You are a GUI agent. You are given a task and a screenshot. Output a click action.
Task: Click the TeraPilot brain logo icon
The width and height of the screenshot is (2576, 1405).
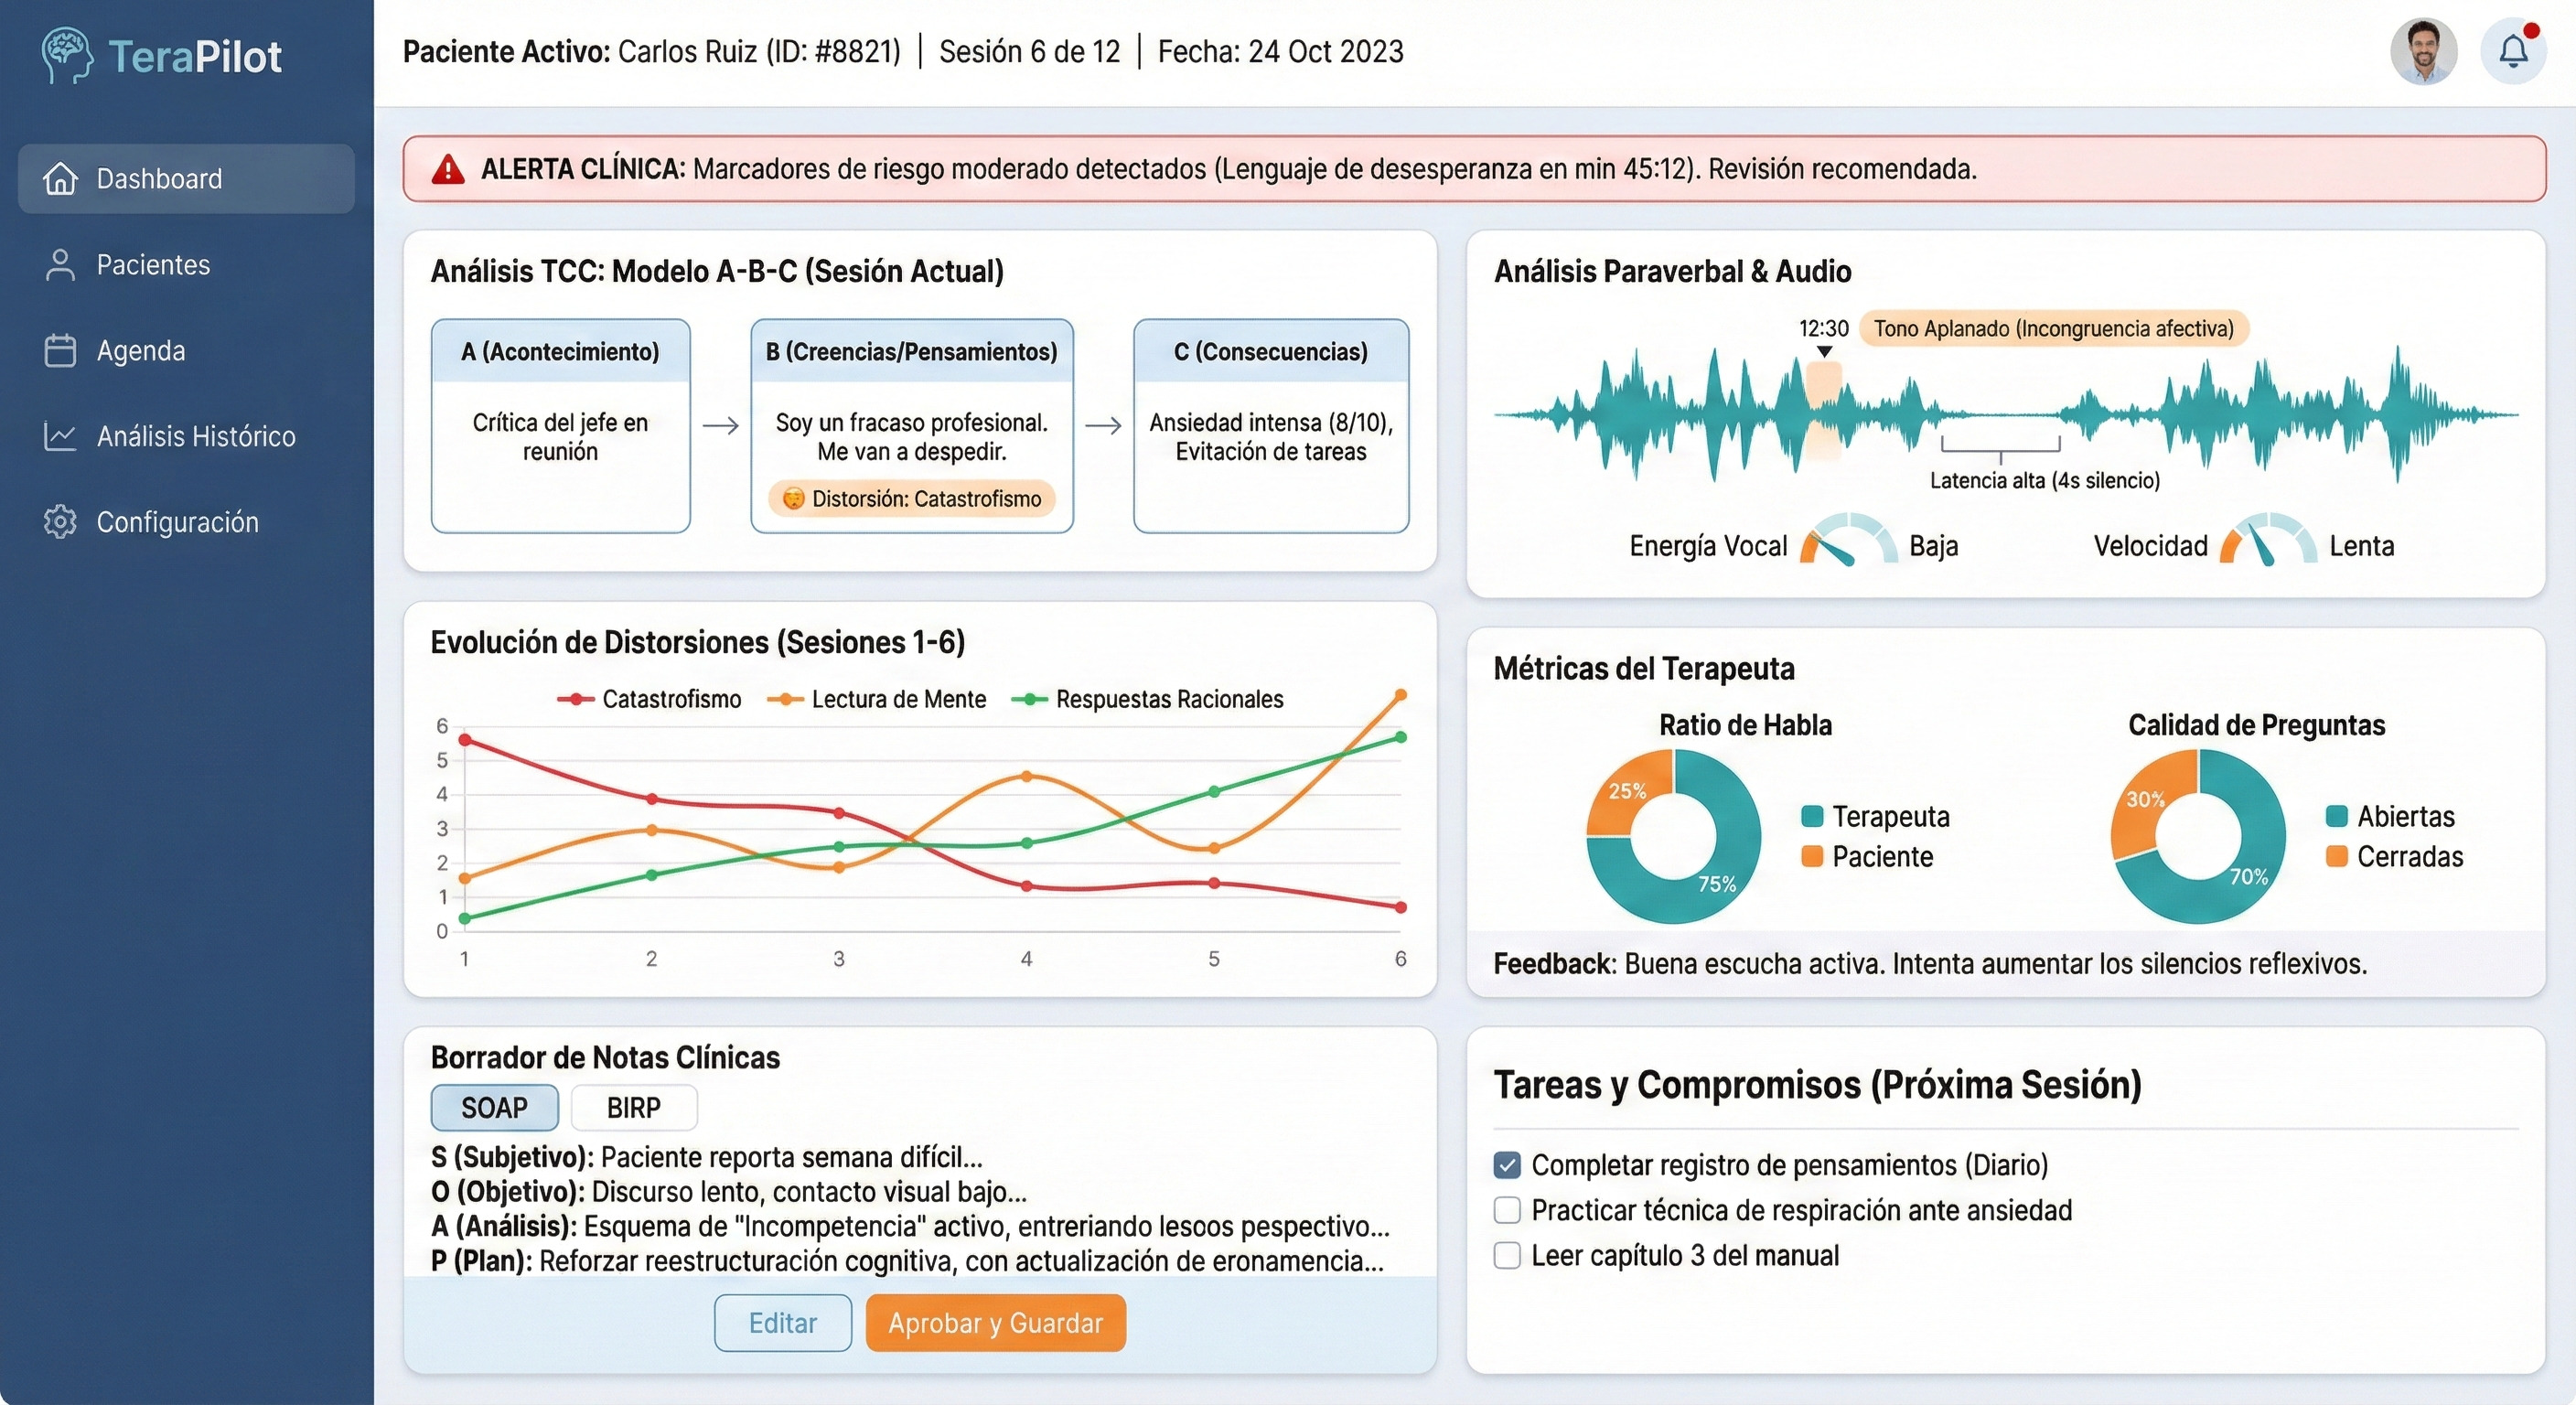coord(66,55)
